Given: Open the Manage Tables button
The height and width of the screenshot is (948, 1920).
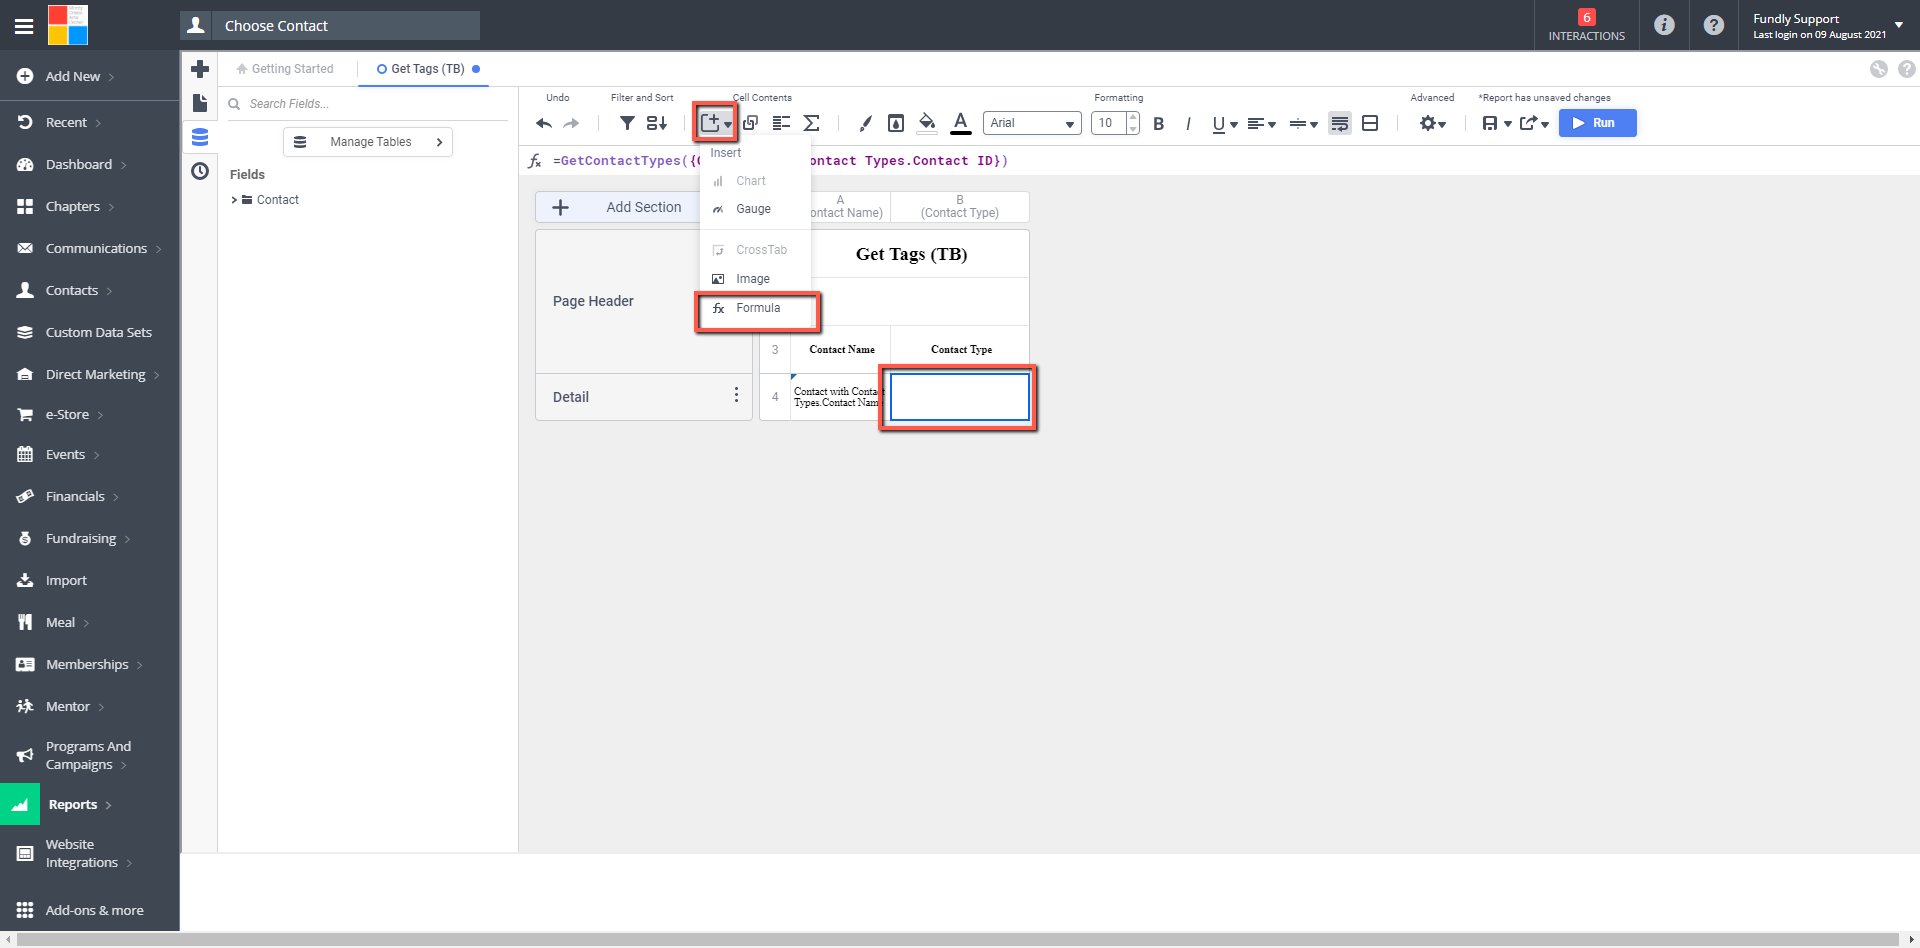Looking at the screenshot, I should tap(368, 142).
